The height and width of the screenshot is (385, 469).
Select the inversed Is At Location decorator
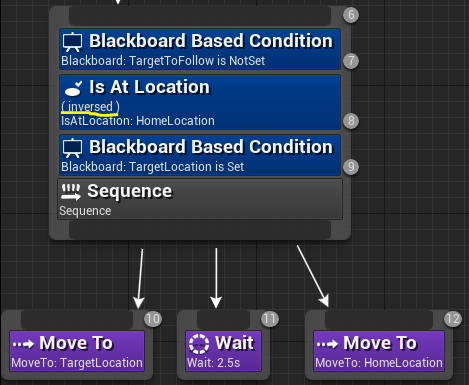pos(200,102)
